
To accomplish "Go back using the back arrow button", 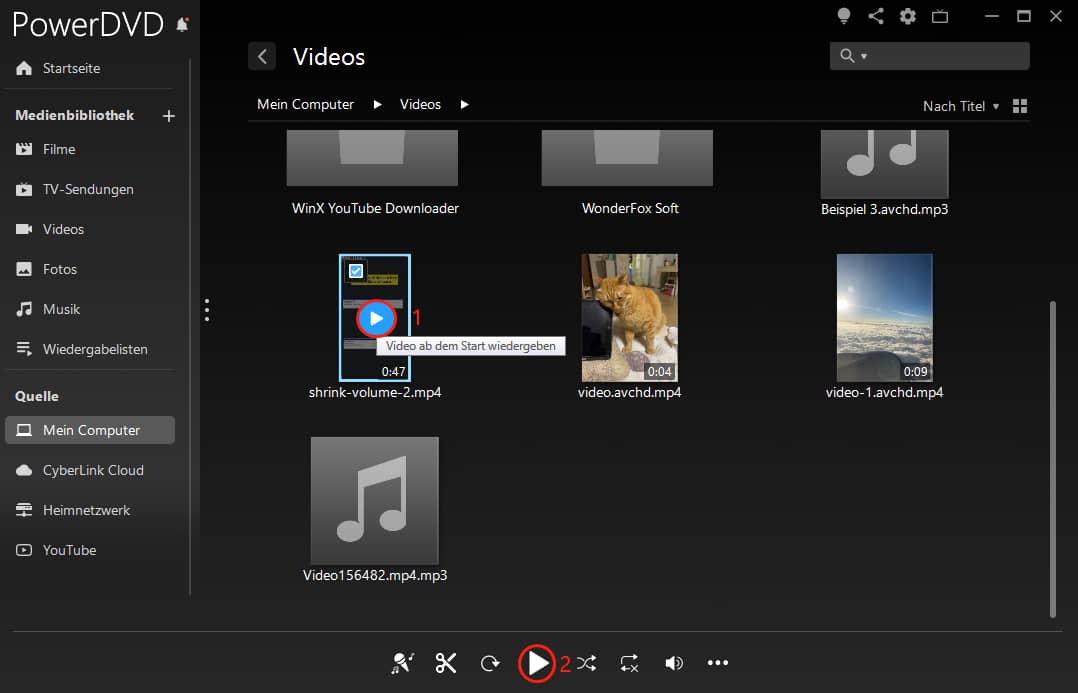I will (x=262, y=56).
